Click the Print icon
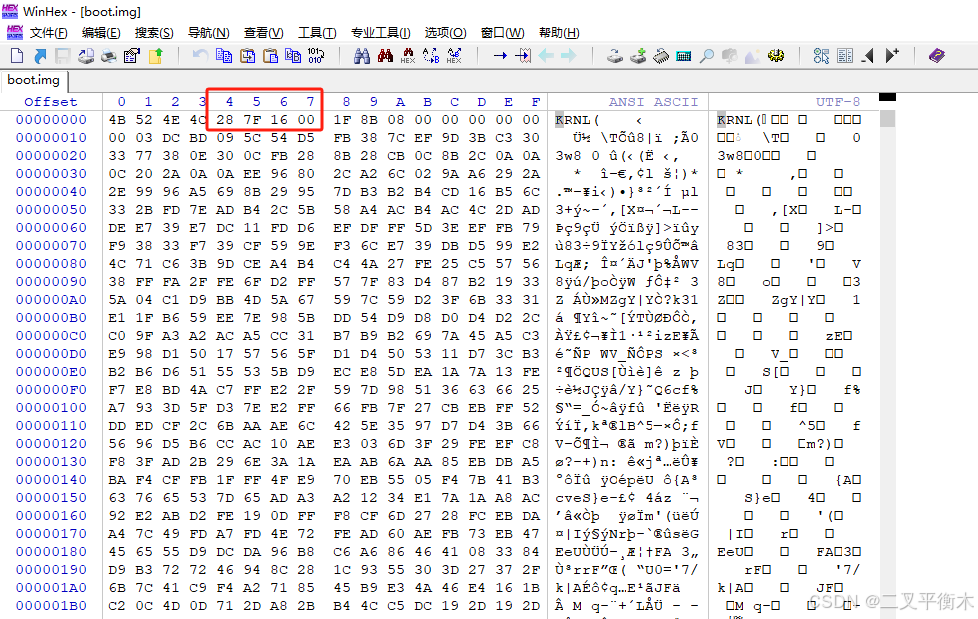Screen dimensions: 978x619 [109, 56]
